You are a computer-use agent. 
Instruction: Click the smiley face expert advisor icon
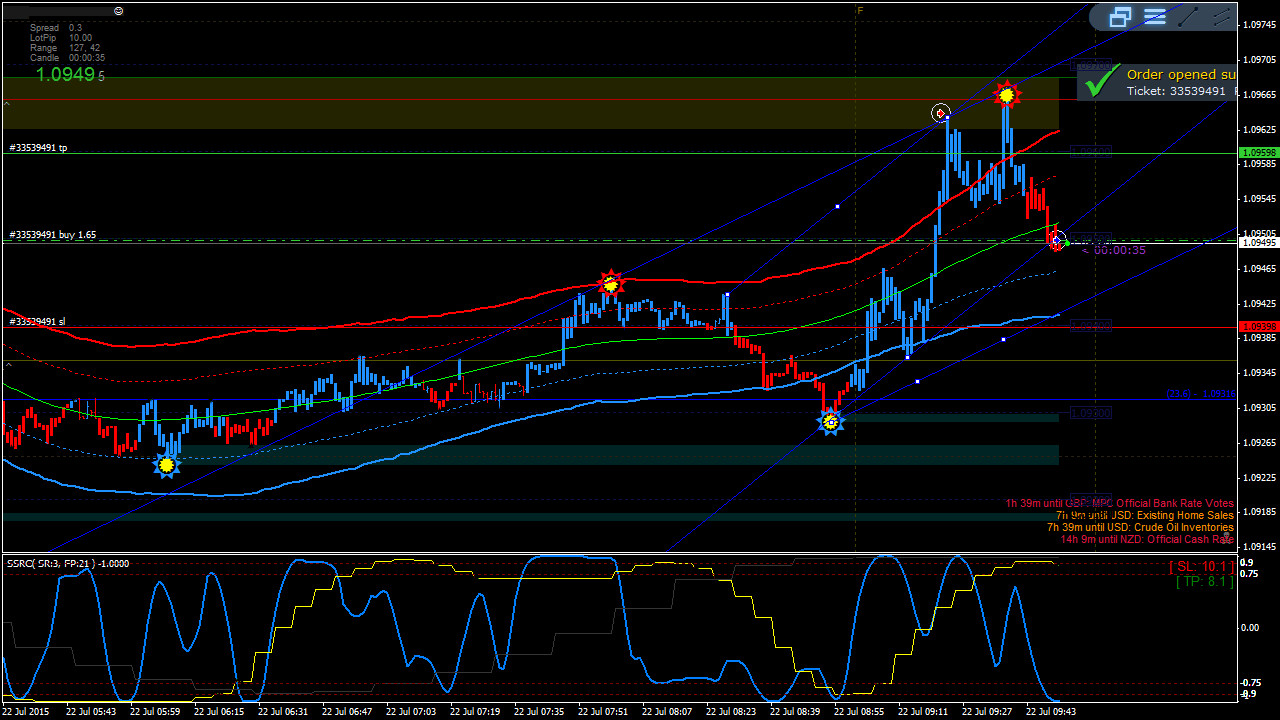tap(118, 10)
